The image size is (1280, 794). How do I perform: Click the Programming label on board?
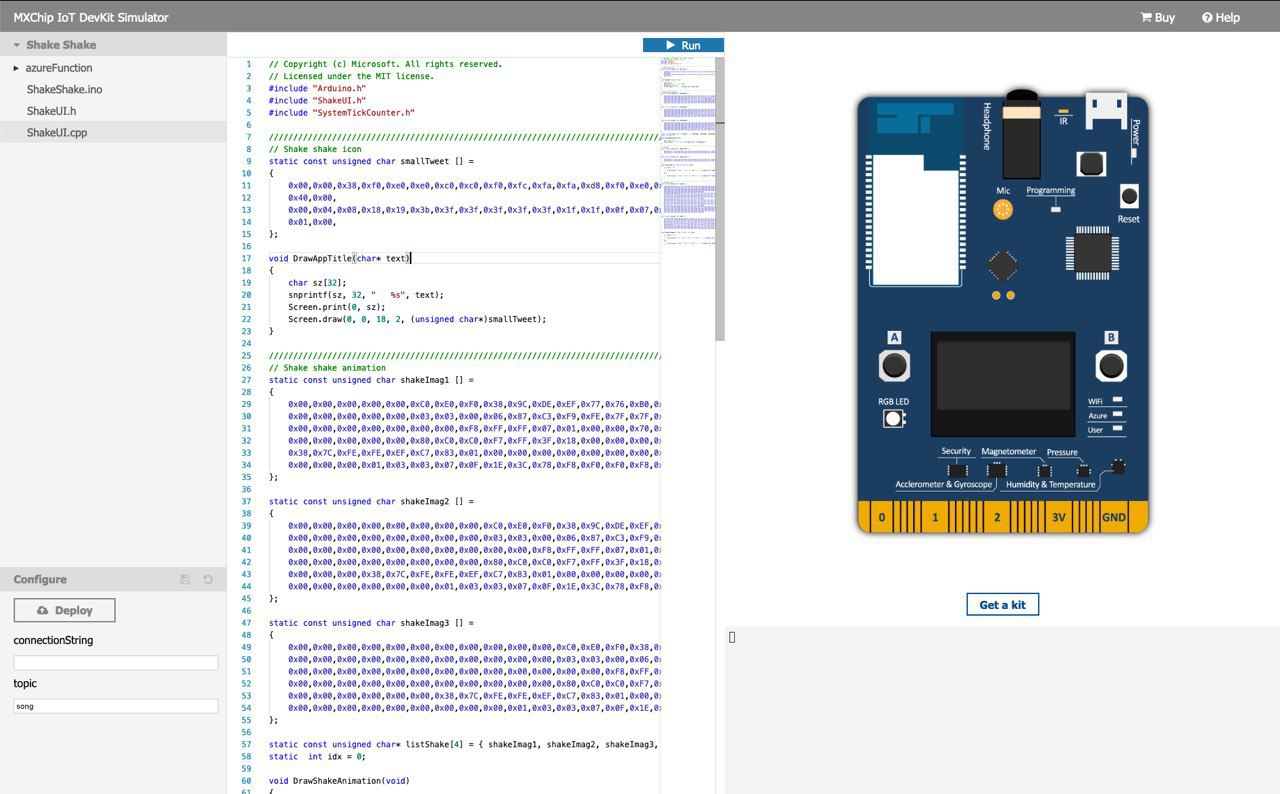pos(1050,190)
